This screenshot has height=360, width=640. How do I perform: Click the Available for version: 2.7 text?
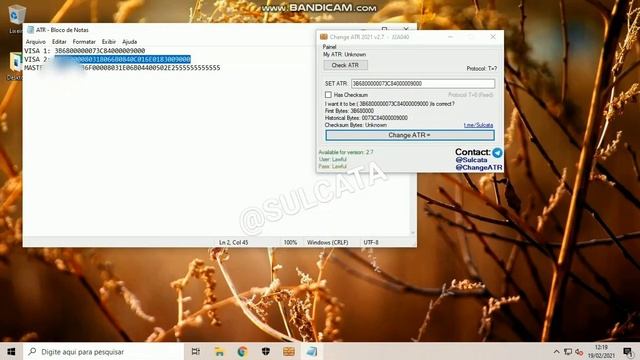click(x=346, y=152)
